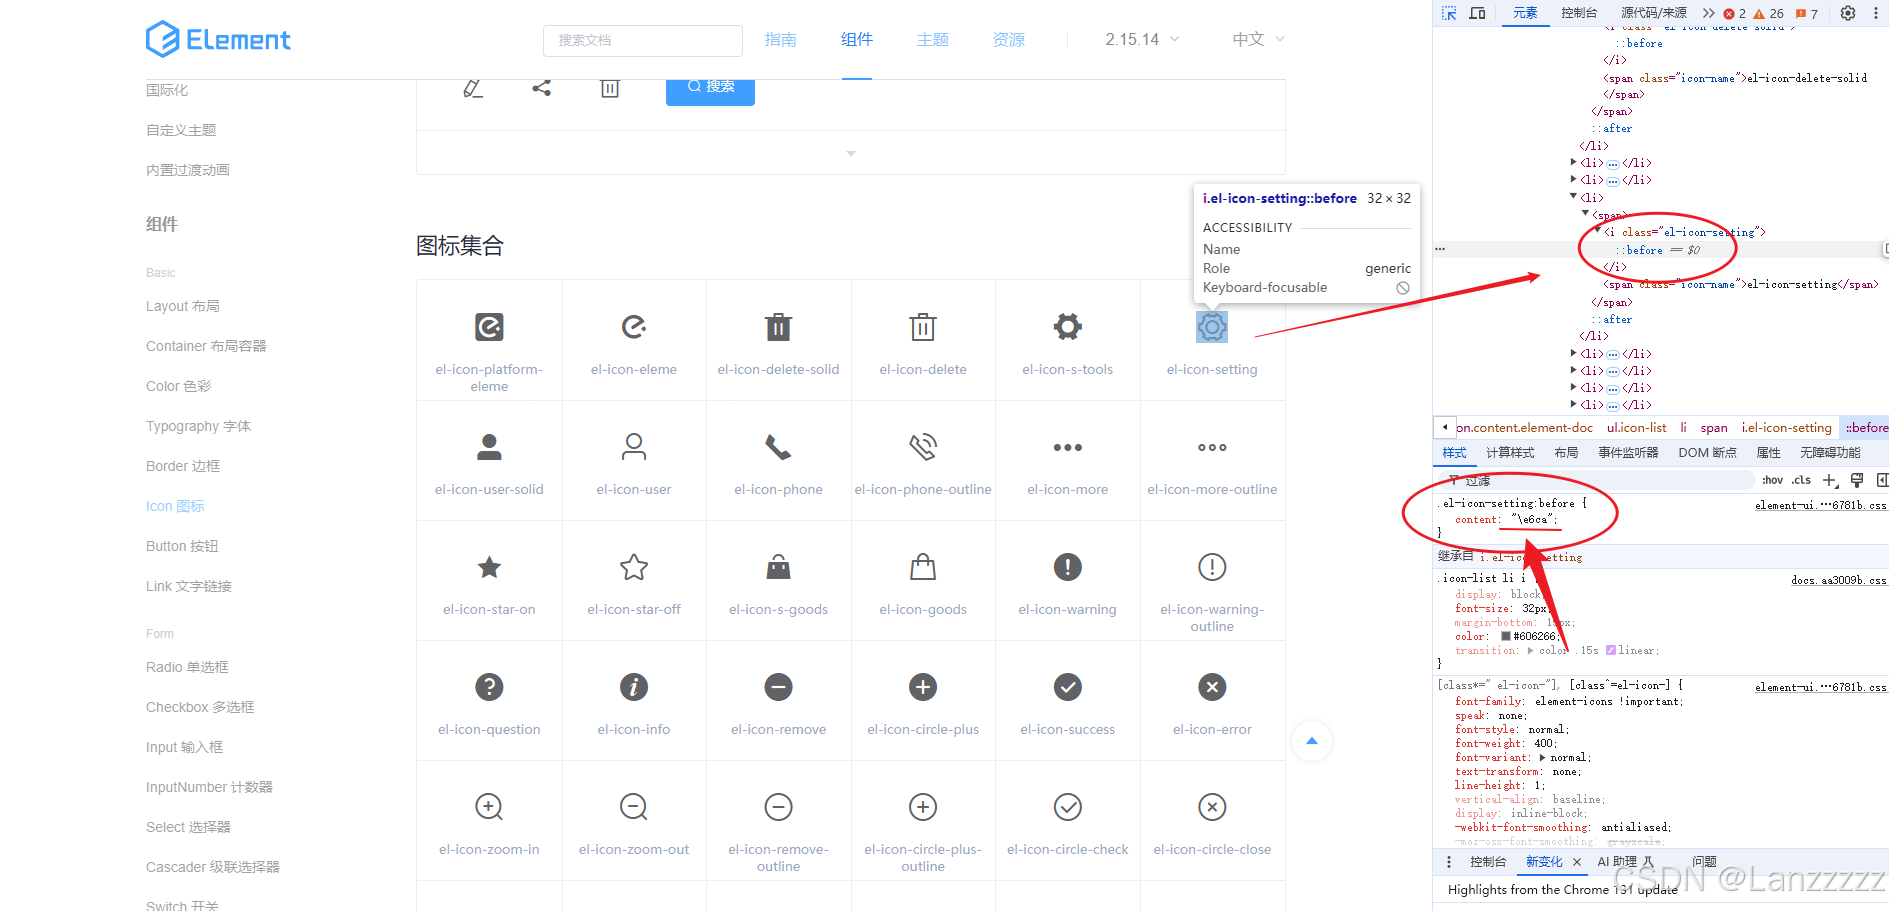Select the el-icon-phone icon

778,447
